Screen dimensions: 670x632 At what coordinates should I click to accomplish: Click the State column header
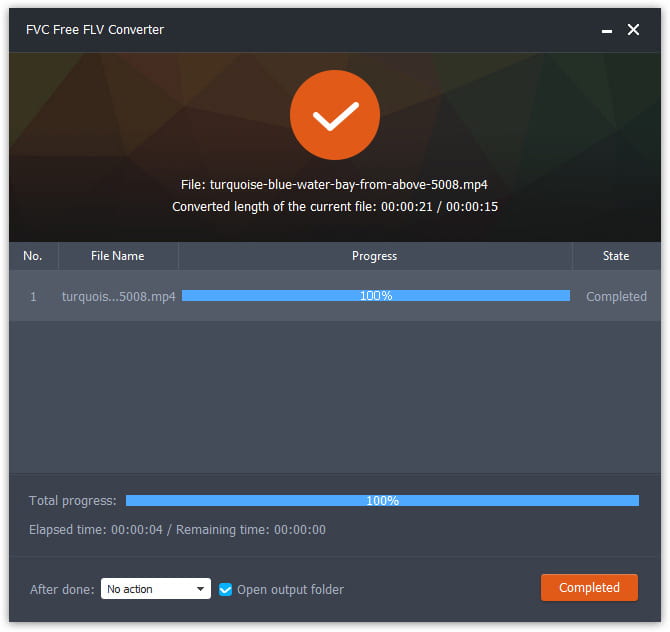click(616, 256)
